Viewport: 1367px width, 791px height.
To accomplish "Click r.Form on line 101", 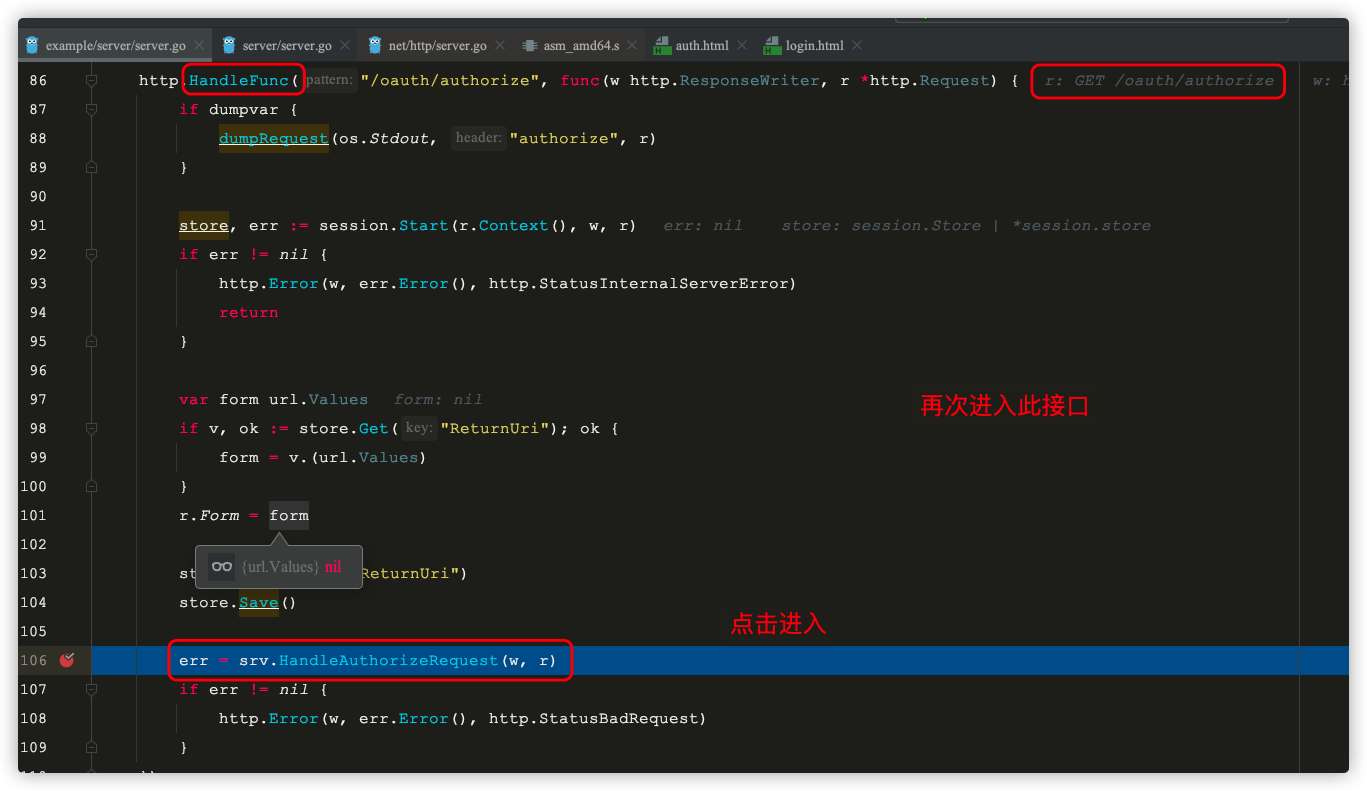I will 209,515.
